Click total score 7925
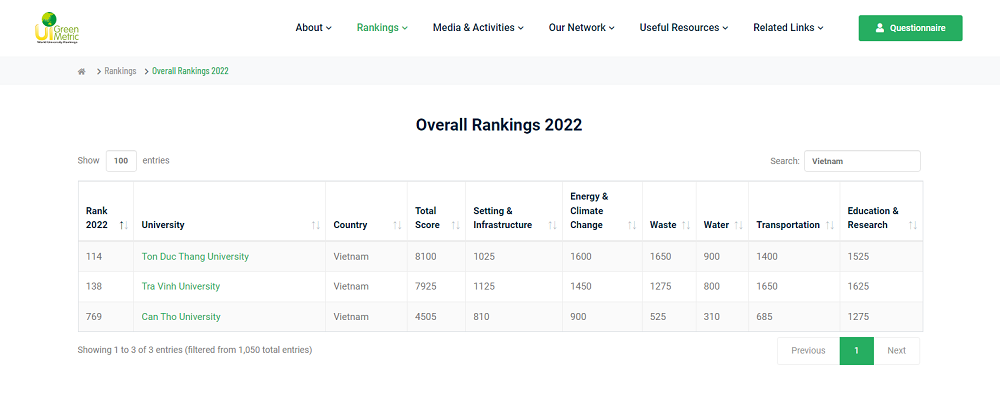1000x396 pixels. [x=425, y=286]
